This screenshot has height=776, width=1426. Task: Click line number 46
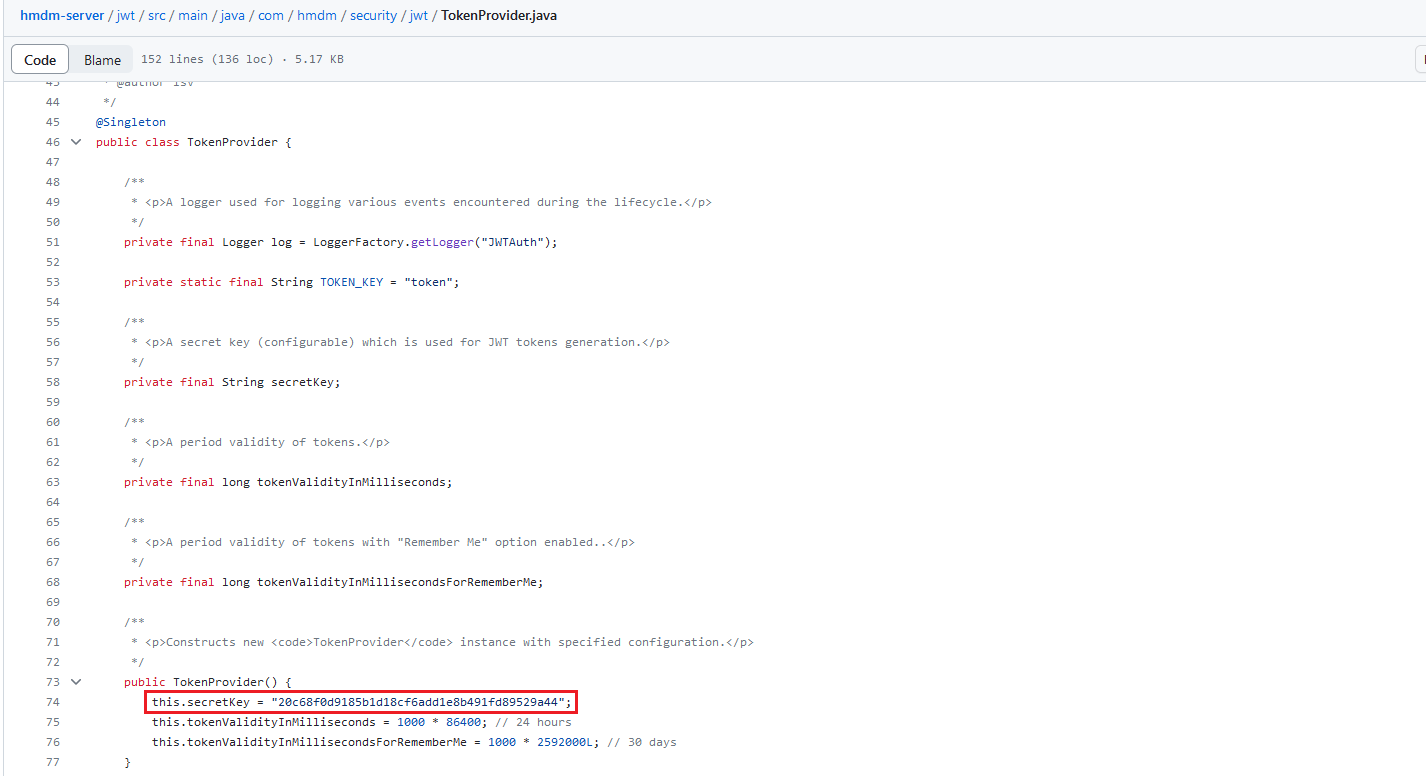click(52, 142)
